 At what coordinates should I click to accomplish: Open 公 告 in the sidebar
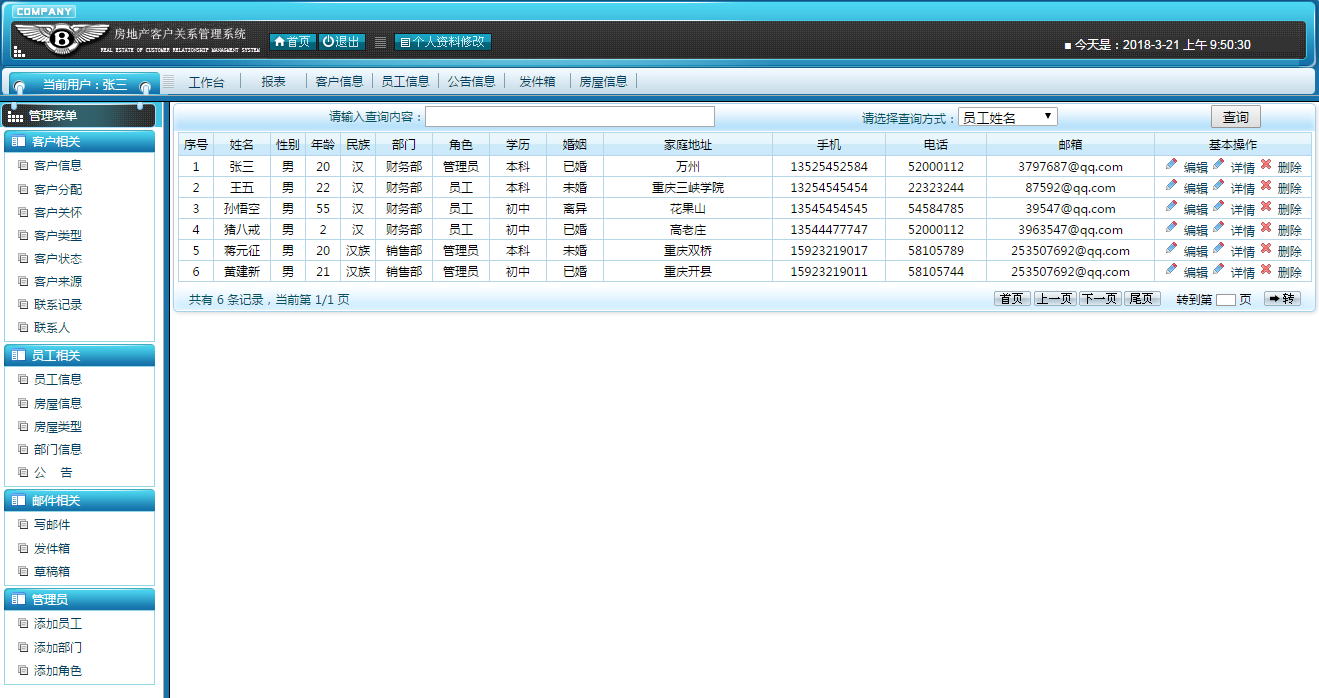(x=53, y=472)
